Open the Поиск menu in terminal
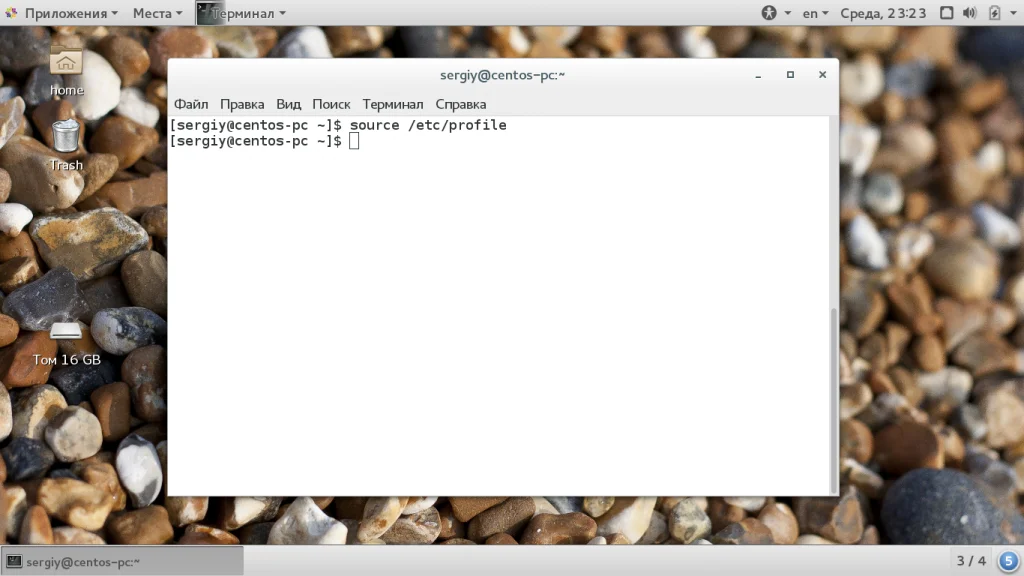This screenshot has height=576, width=1024. coord(331,104)
